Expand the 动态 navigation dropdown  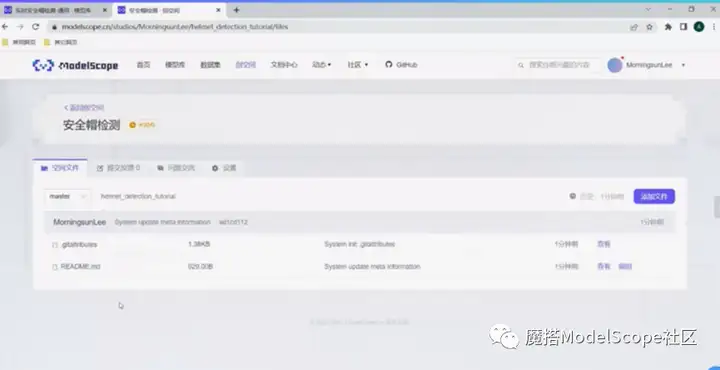click(321, 65)
